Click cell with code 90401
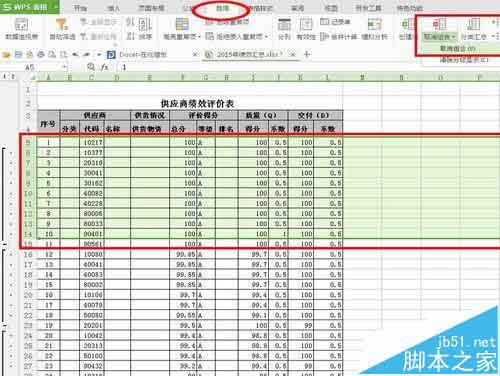Image resolution: width=500 pixels, height=376 pixels. click(x=92, y=234)
